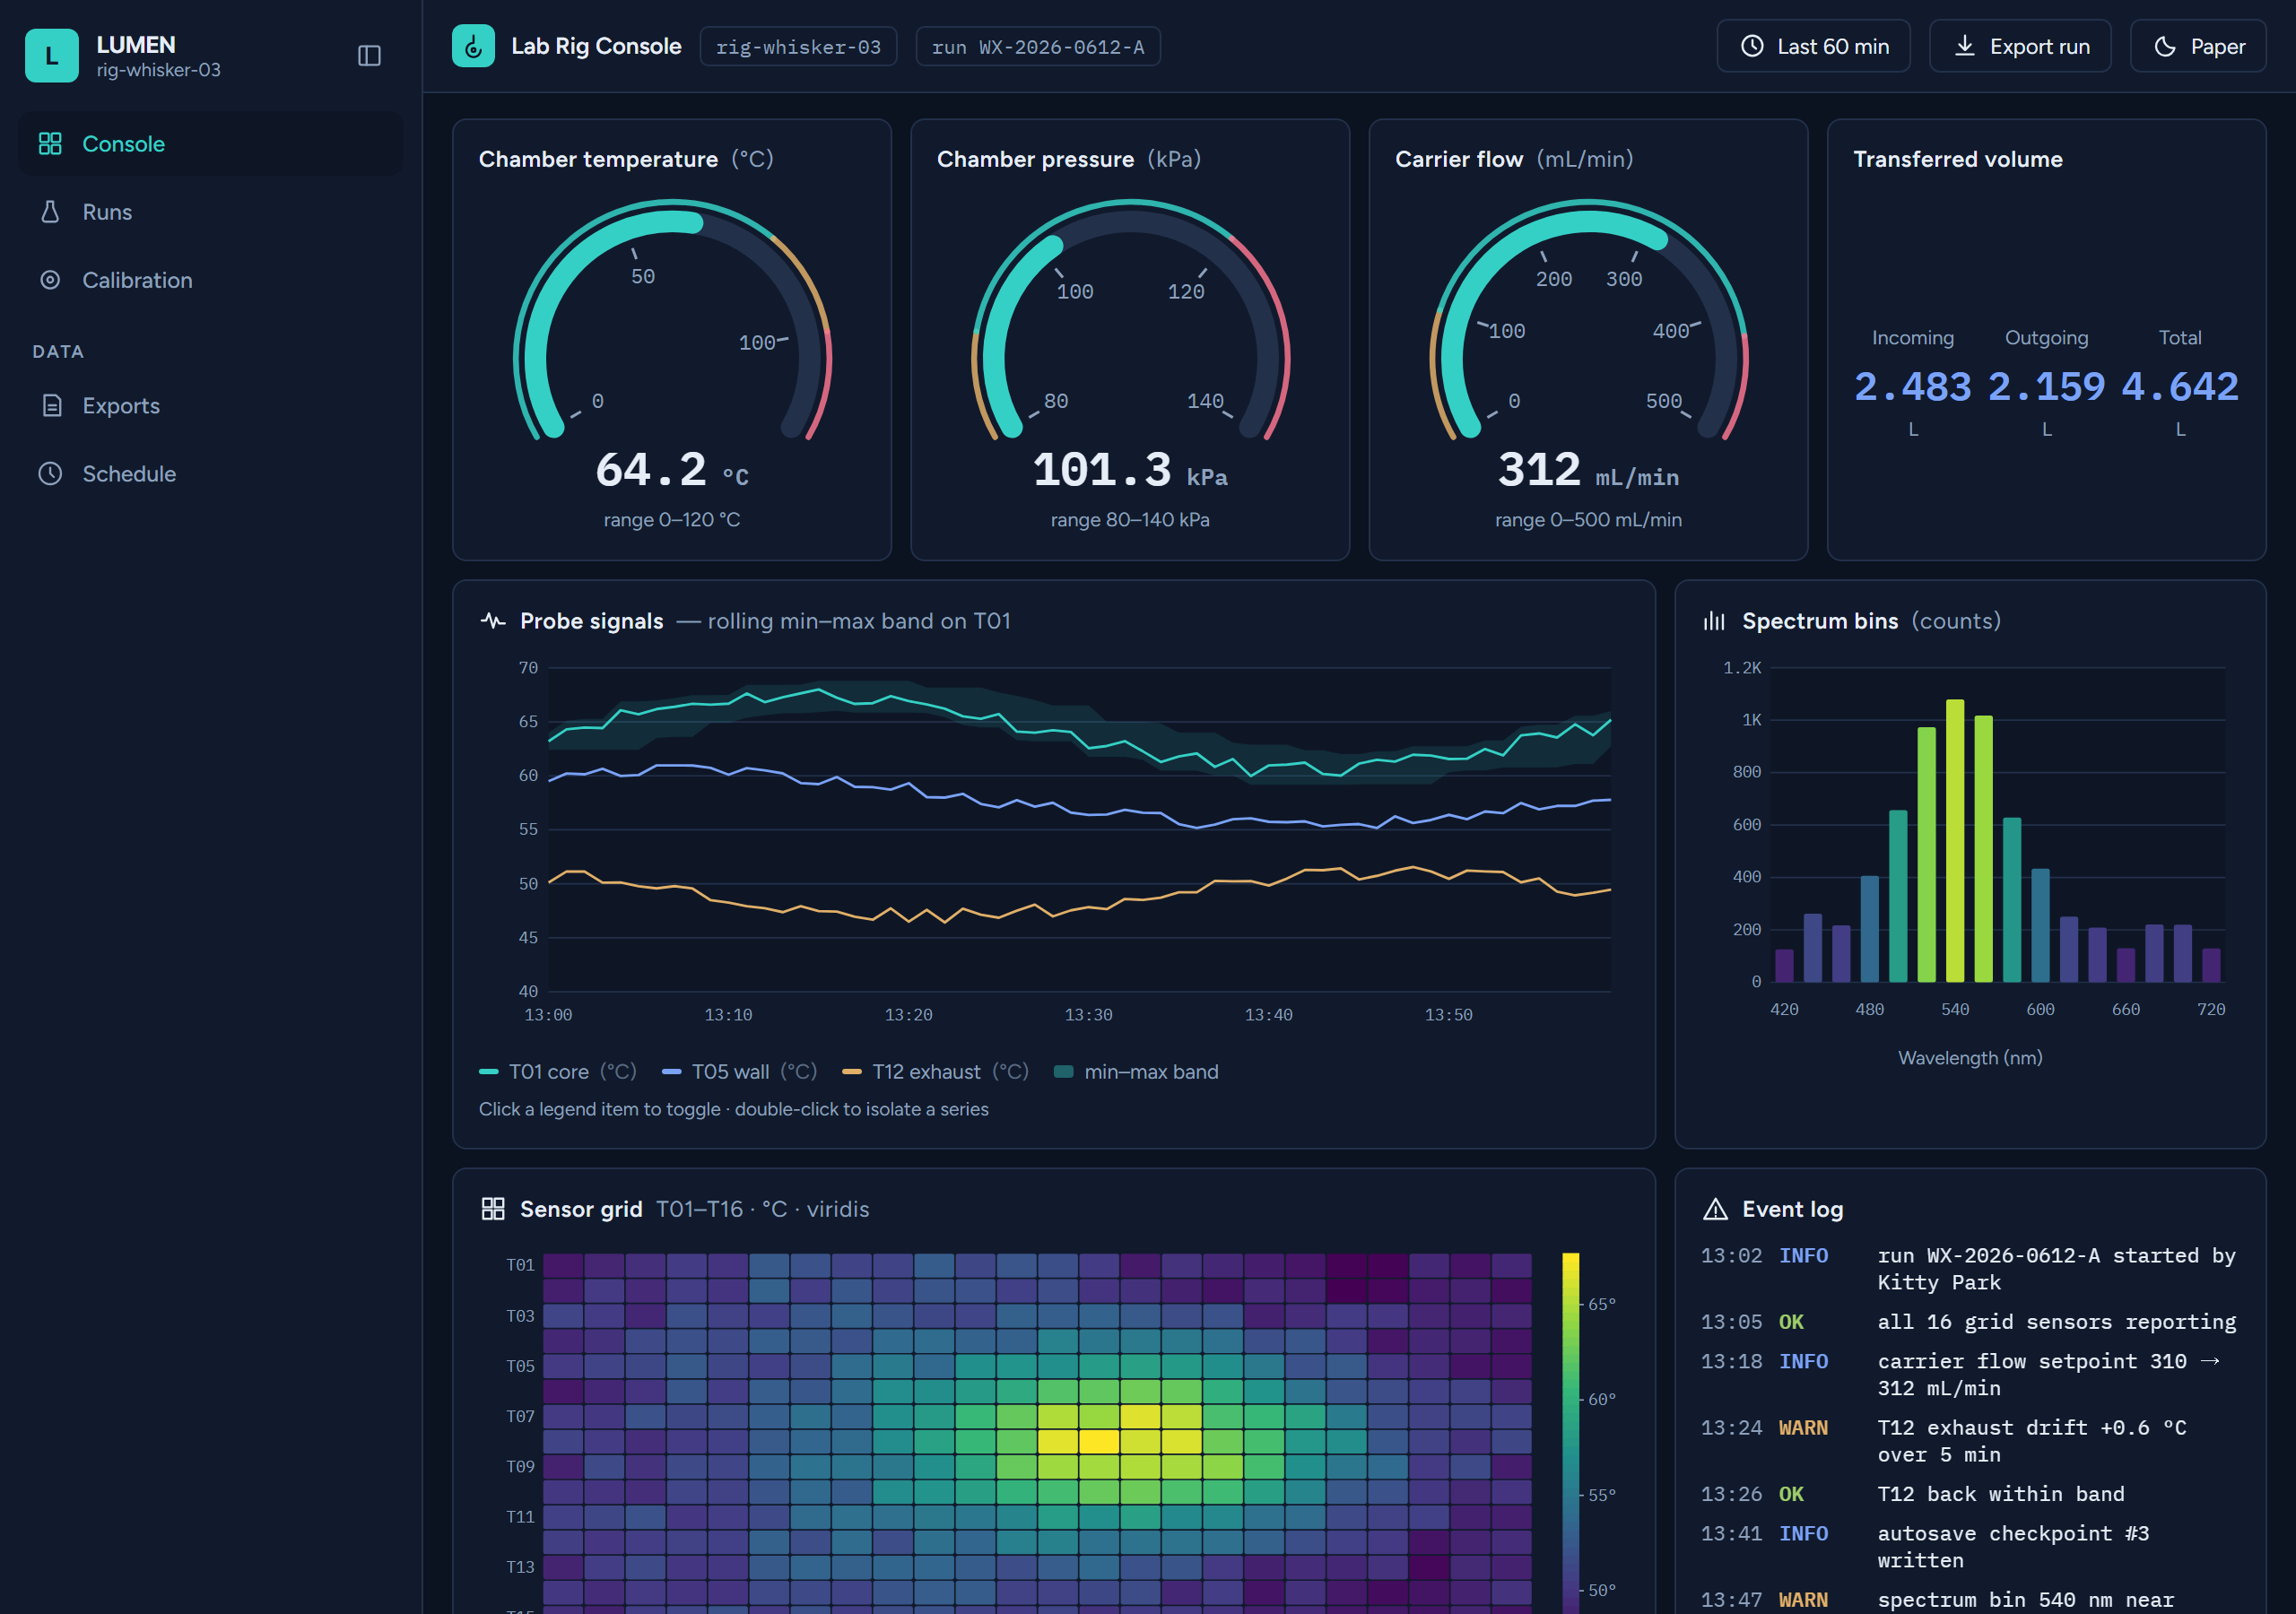Click the Probe signals pulse icon
This screenshot has width=2296, height=1614.
click(x=493, y=621)
